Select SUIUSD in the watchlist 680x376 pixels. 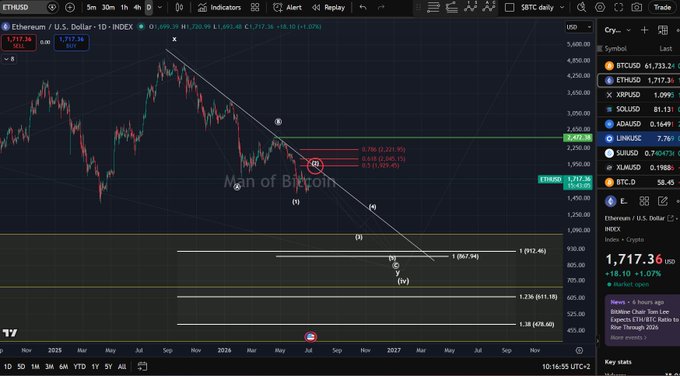click(638, 153)
